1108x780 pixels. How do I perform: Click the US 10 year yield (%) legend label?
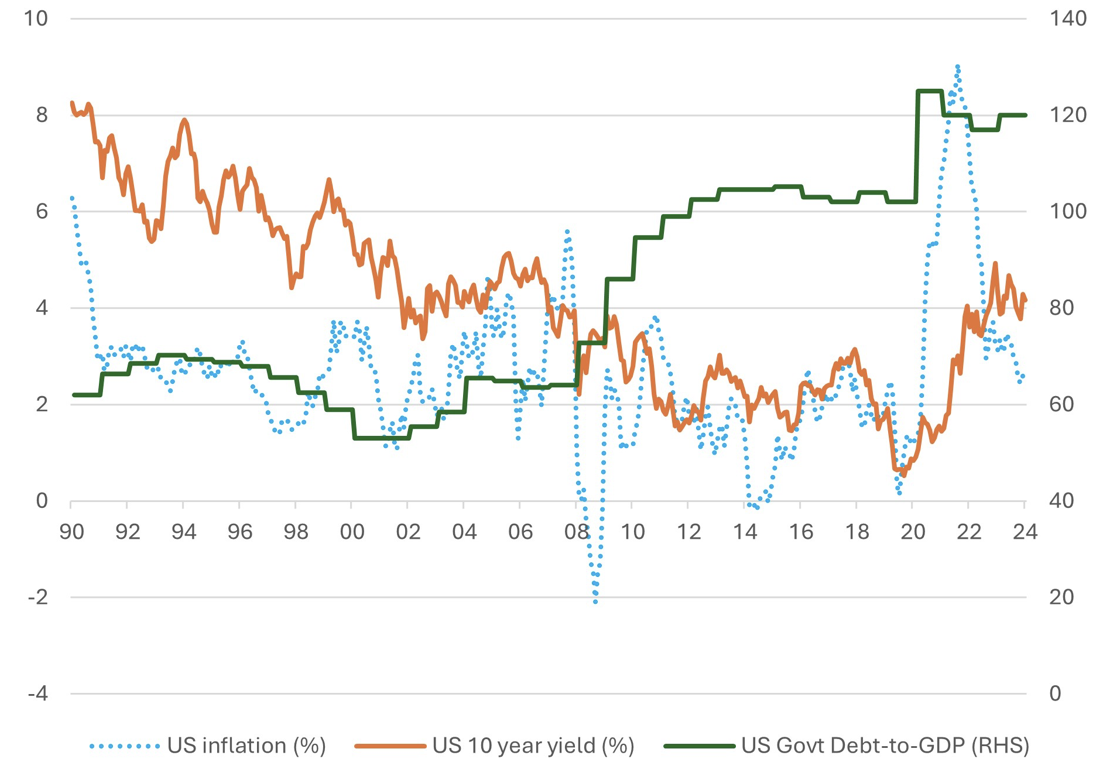pyautogui.click(x=533, y=745)
